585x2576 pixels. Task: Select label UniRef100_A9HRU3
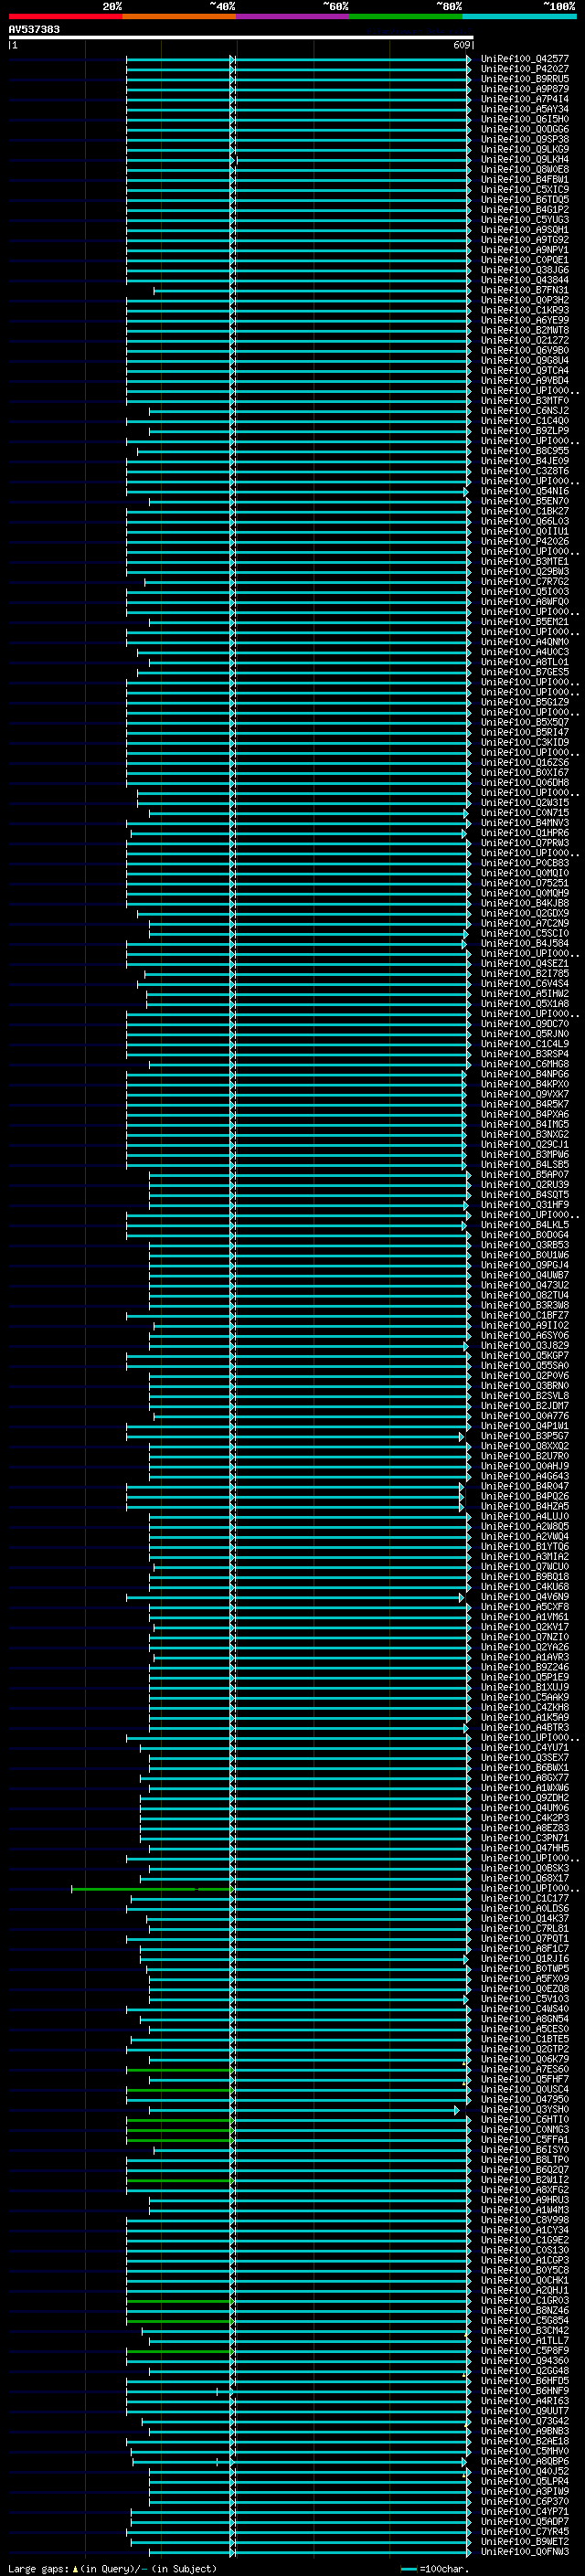pos(525,2200)
